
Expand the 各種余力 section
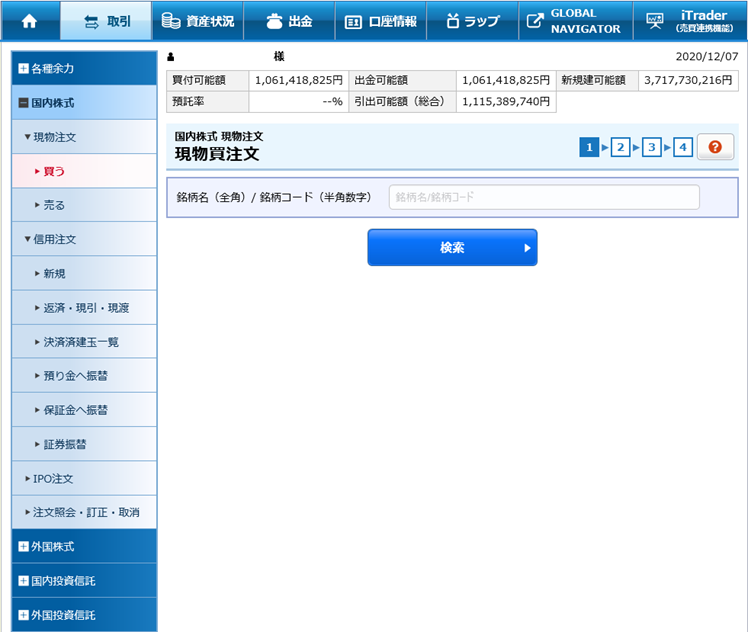point(84,68)
